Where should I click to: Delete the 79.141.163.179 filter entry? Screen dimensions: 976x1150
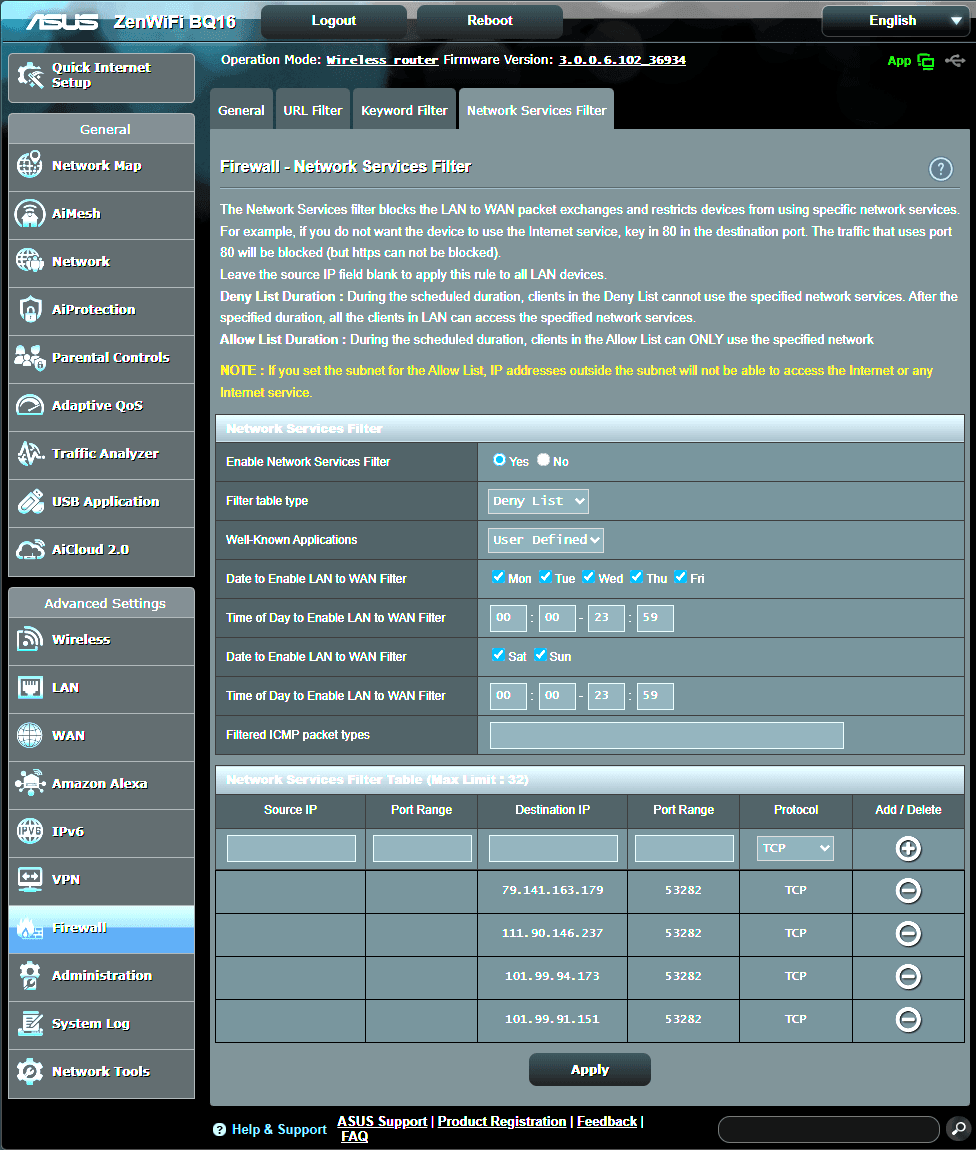(x=908, y=890)
